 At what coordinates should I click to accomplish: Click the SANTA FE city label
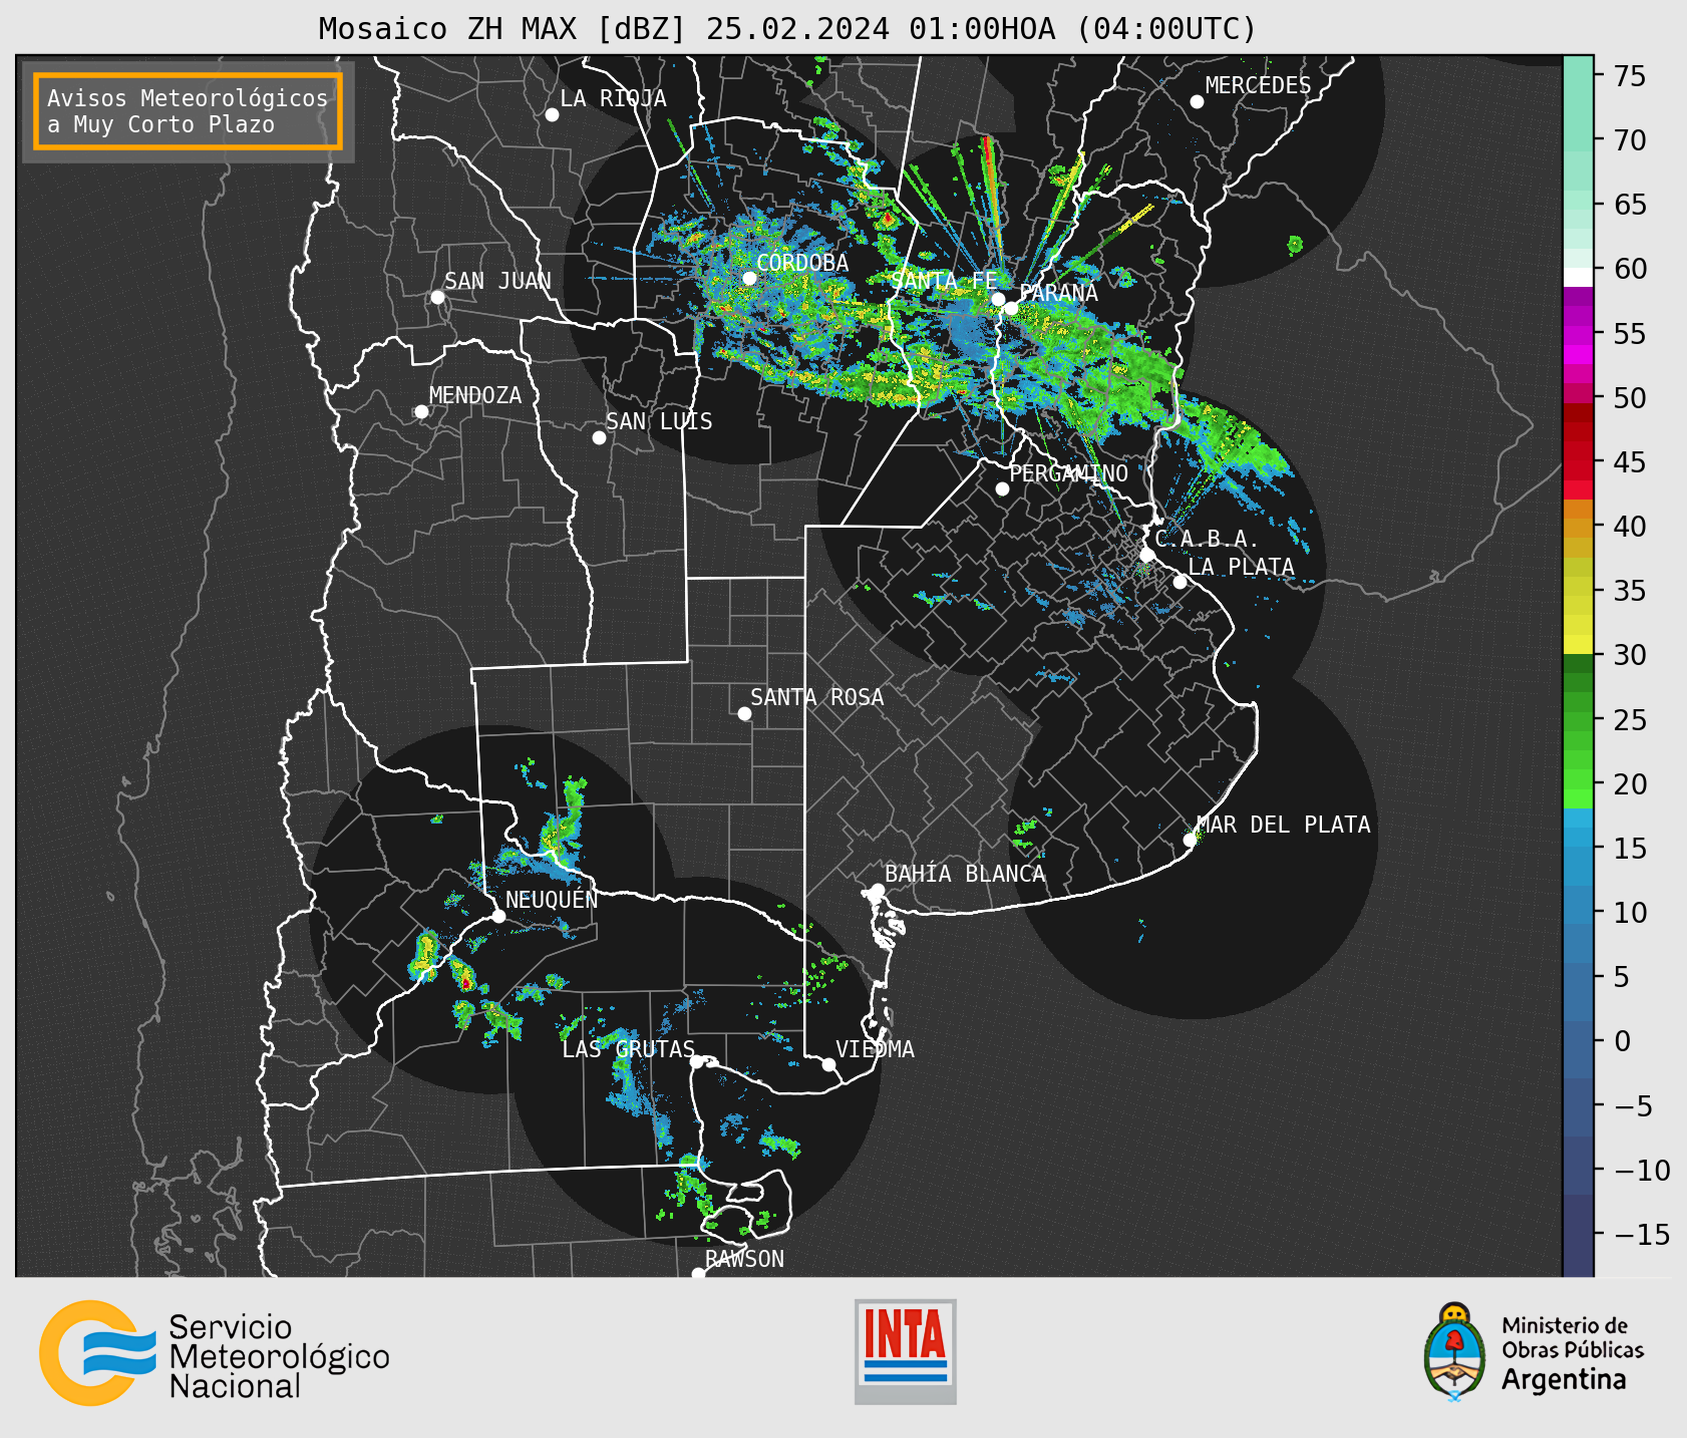[943, 281]
